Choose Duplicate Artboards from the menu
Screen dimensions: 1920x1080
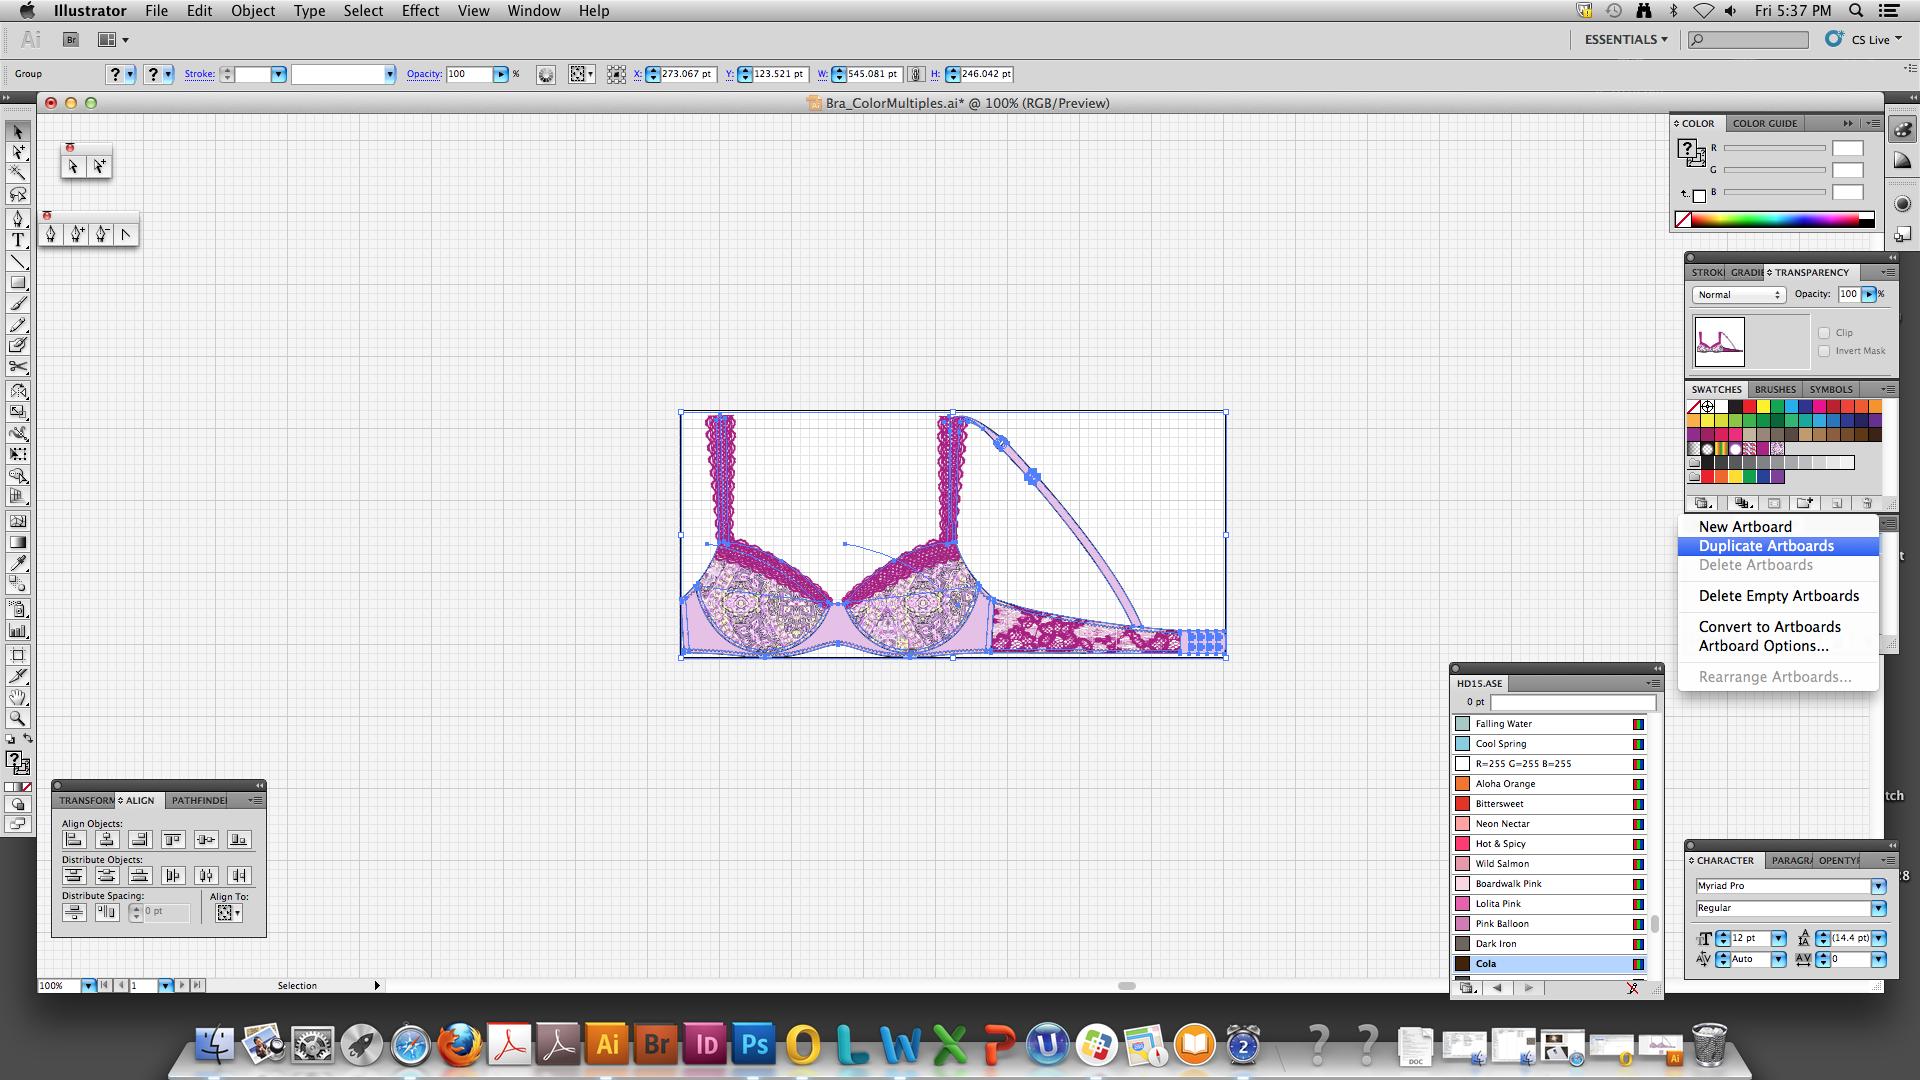tap(1766, 546)
